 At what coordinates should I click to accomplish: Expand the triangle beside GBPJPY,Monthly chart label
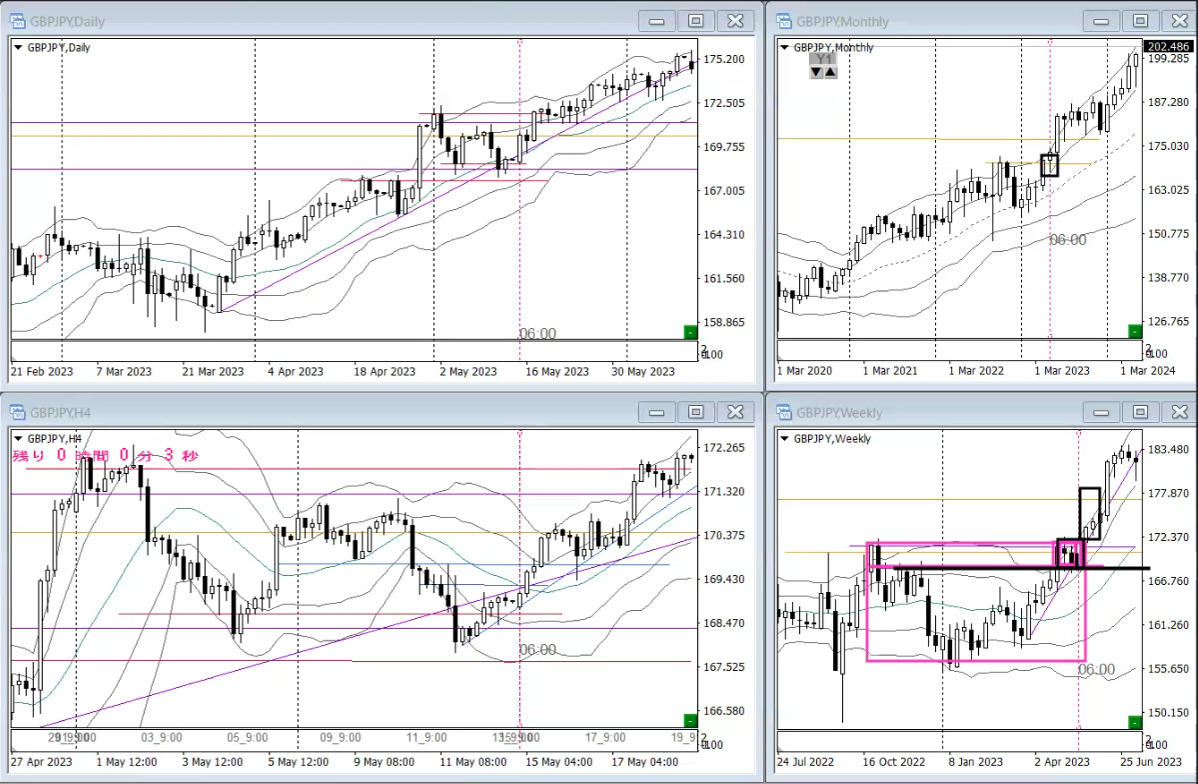point(784,47)
